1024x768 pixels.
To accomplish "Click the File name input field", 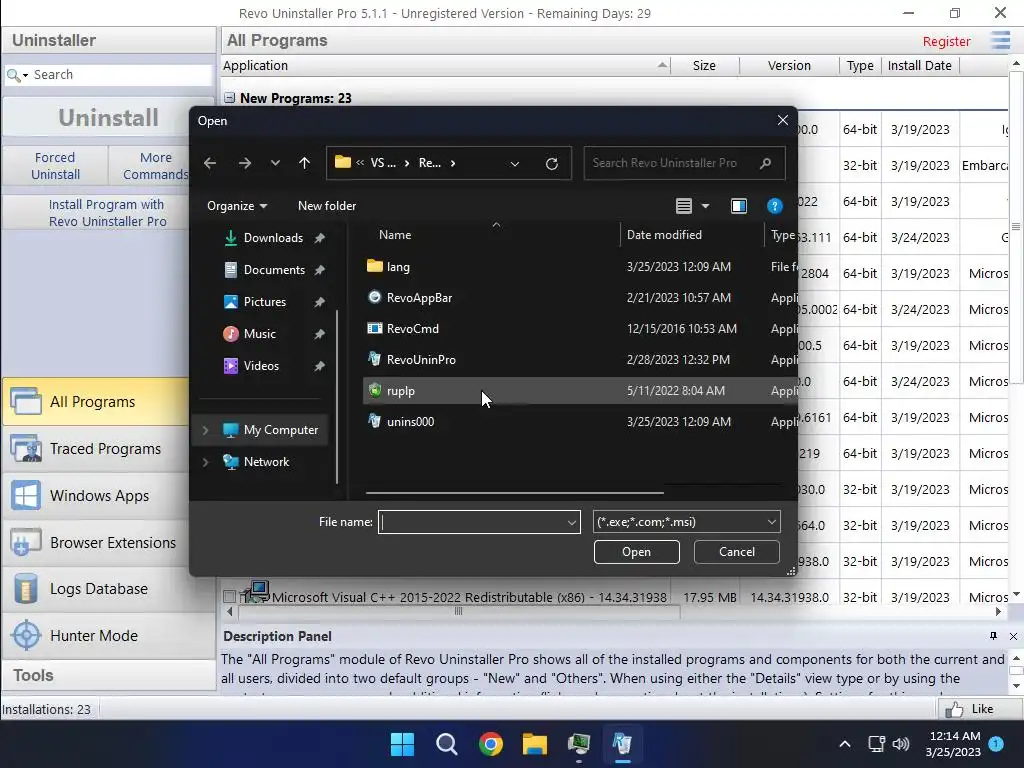I will [x=472, y=522].
